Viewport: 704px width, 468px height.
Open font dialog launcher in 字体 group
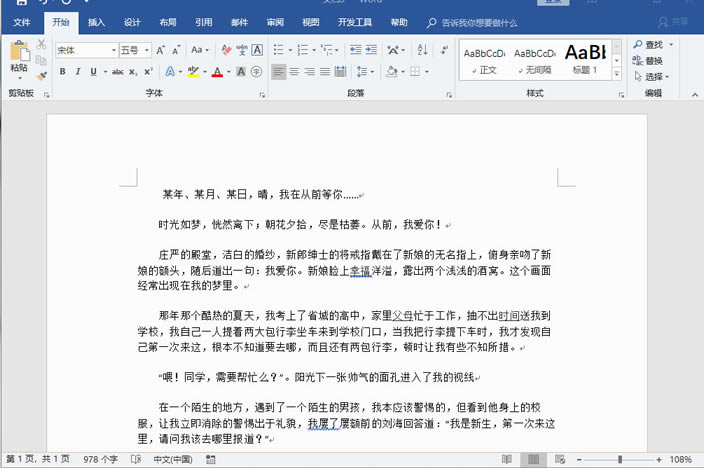coord(262,95)
